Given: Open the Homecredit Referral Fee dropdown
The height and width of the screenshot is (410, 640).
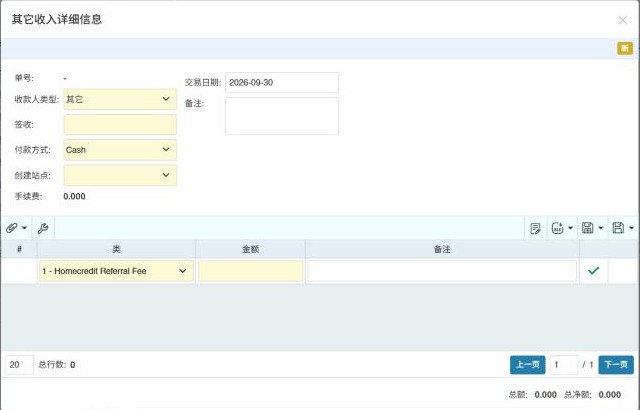Looking at the screenshot, I should (116, 271).
